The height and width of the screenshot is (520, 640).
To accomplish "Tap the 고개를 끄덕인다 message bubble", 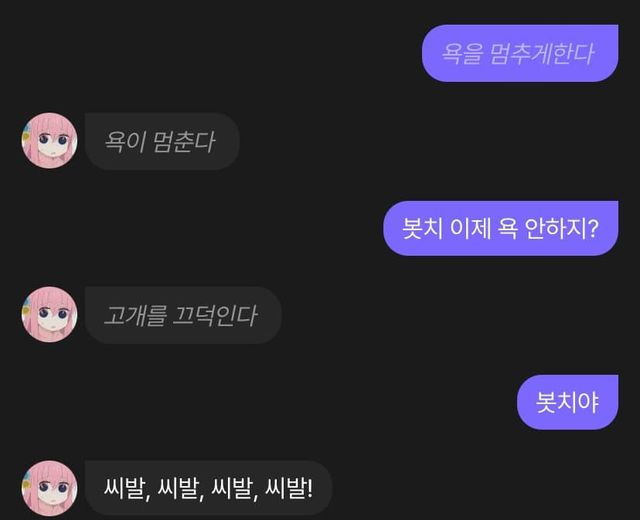I will (183, 315).
